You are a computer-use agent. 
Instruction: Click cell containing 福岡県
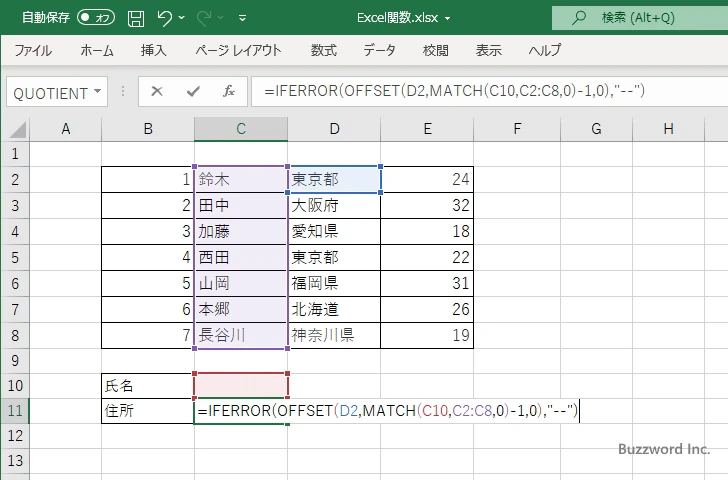pyautogui.click(x=334, y=283)
